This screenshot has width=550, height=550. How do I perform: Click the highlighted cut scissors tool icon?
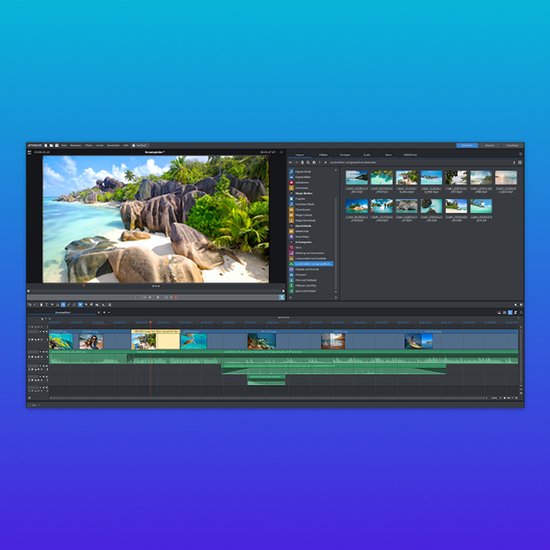[x=80, y=305]
